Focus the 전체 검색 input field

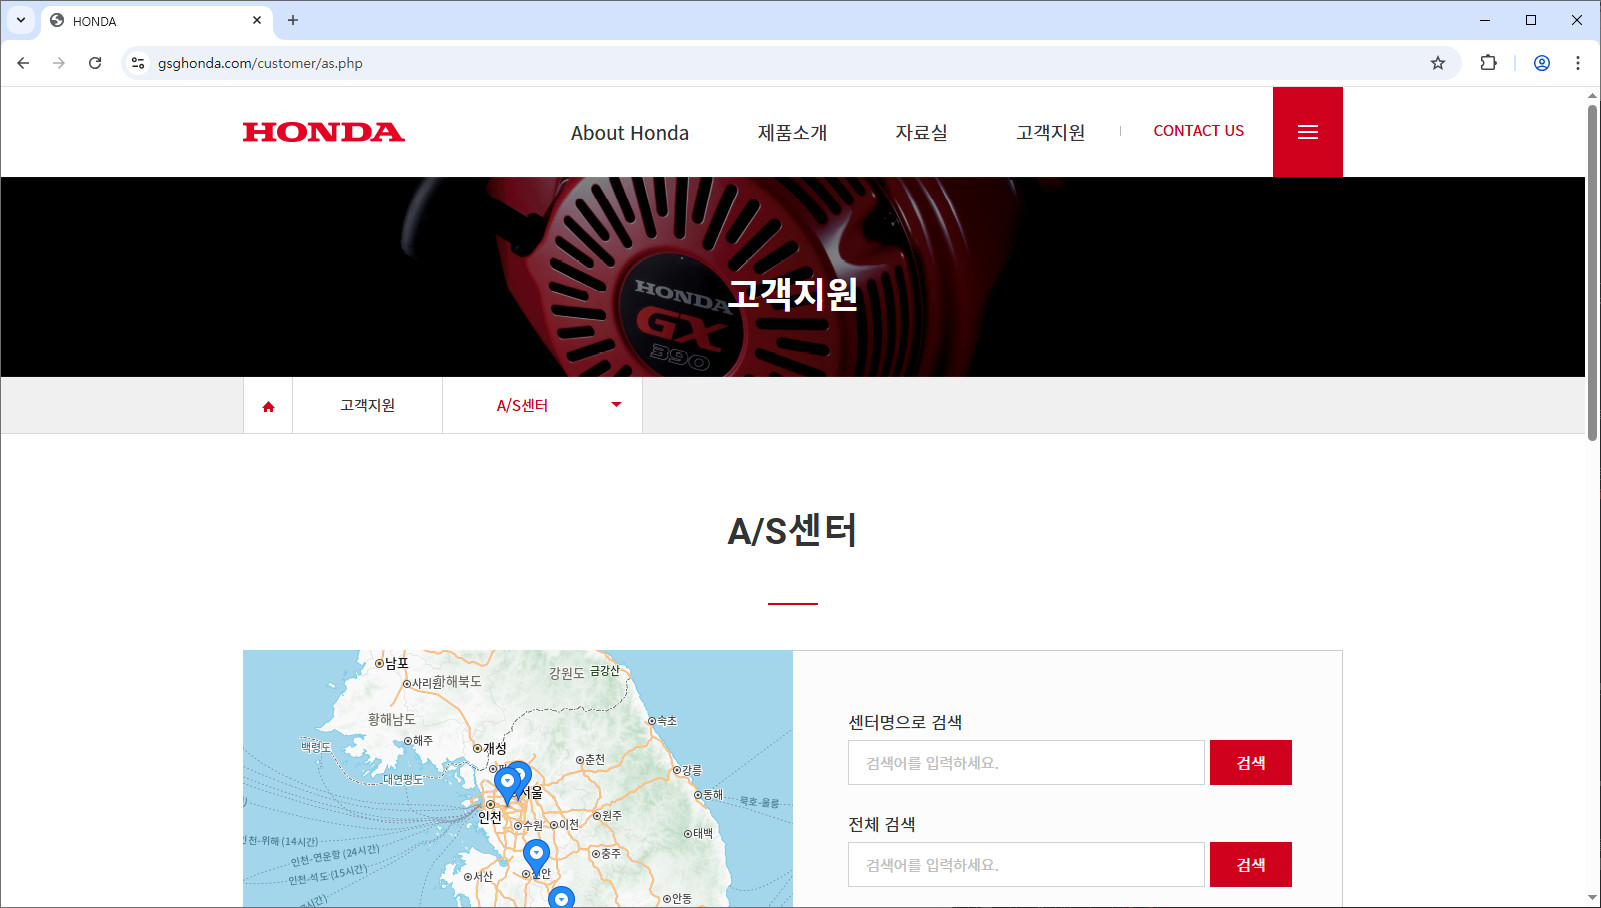[1026, 865]
